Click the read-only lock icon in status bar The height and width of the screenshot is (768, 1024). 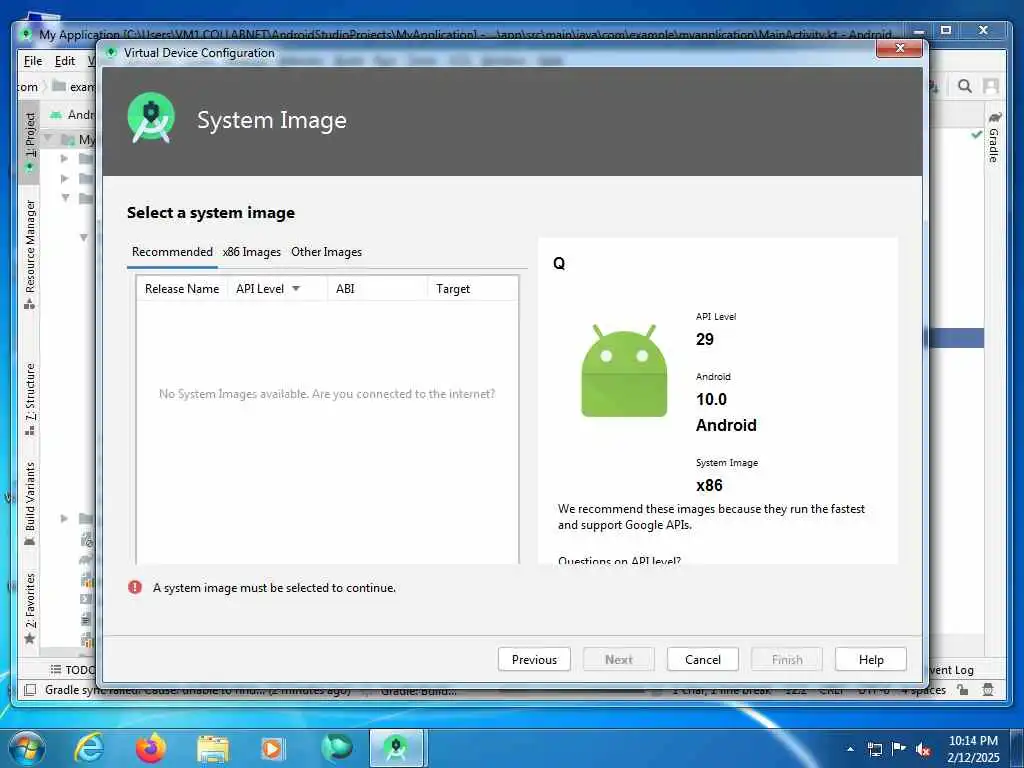pos(963,690)
